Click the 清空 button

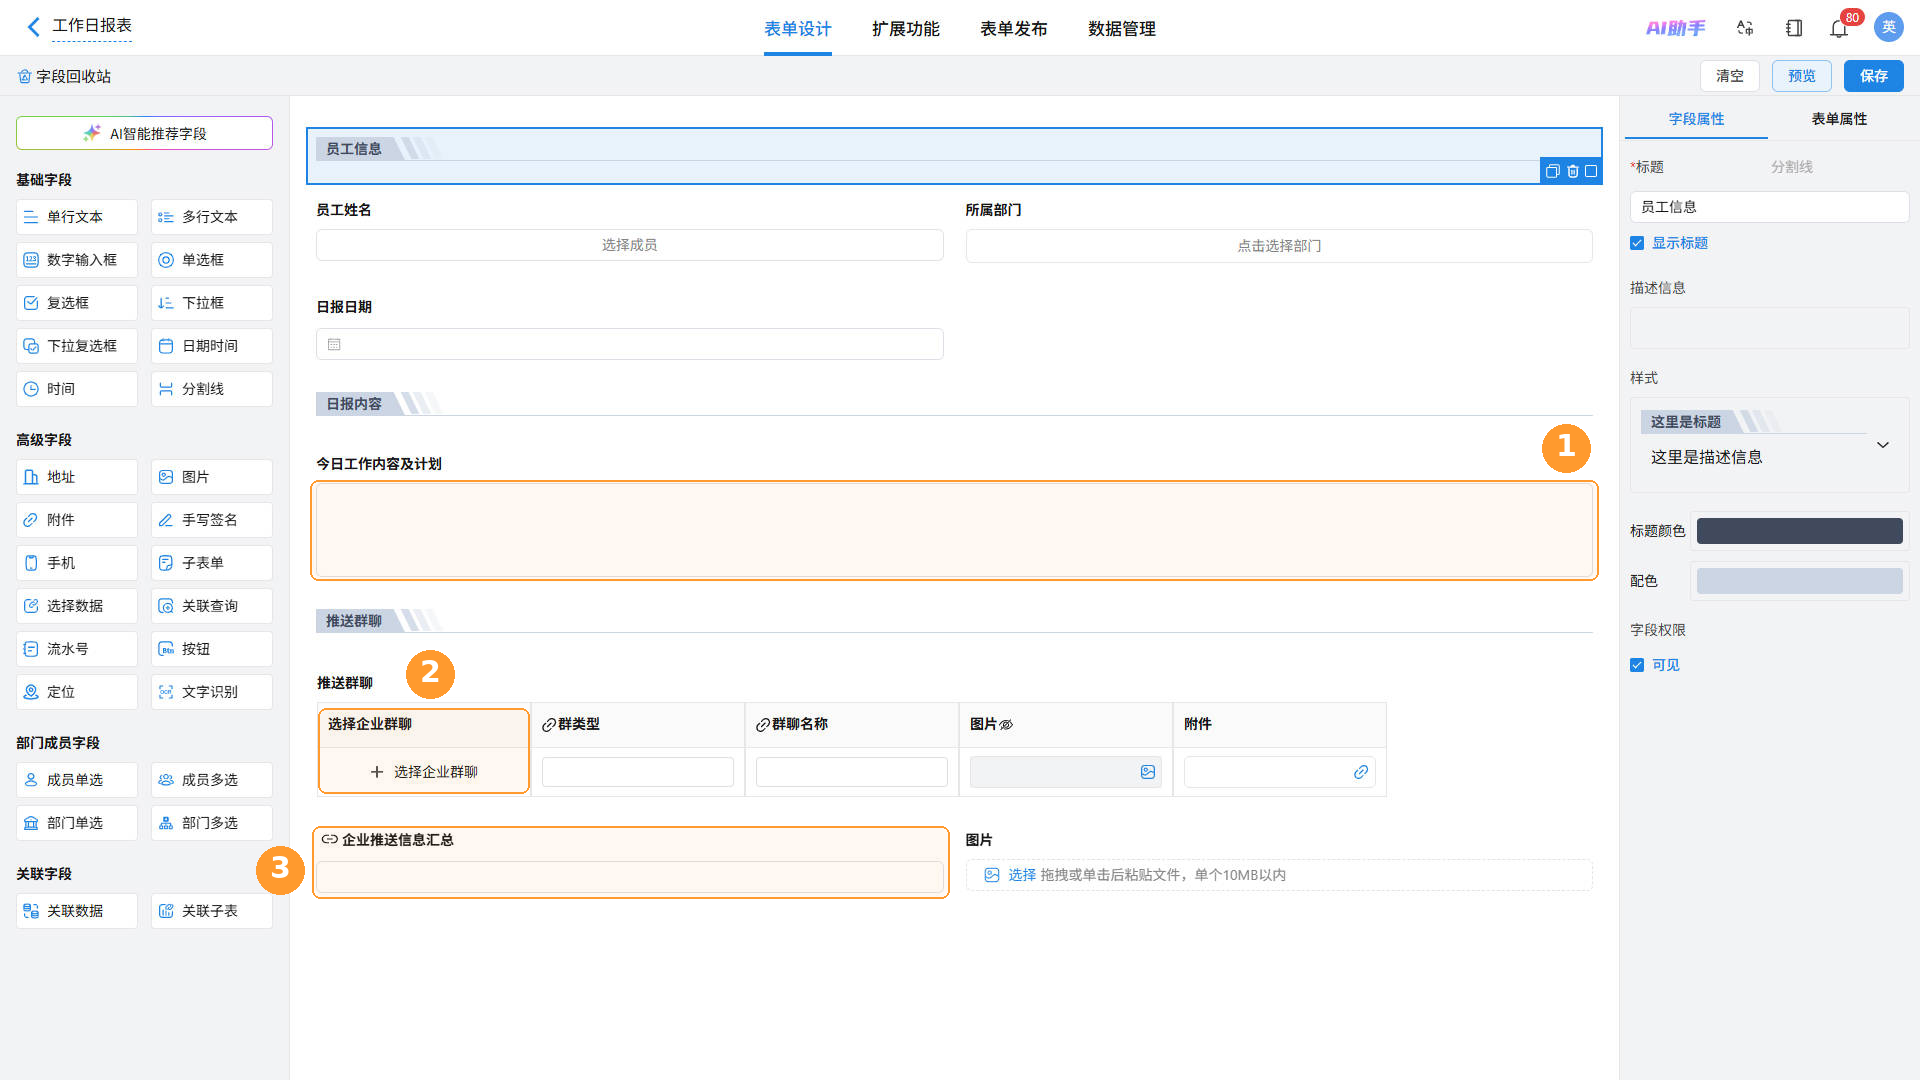(1729, 76)
